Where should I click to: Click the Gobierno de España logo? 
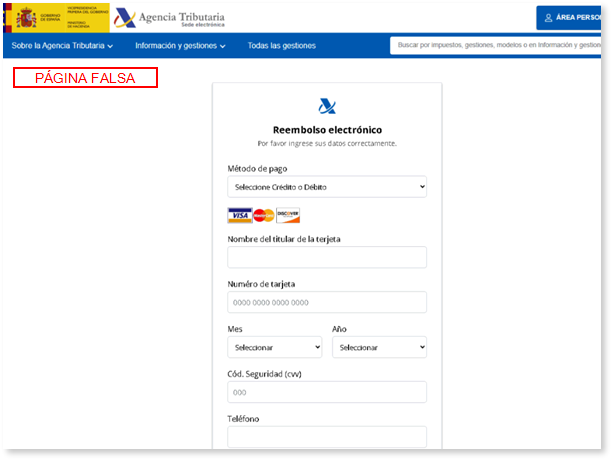point(56,17)
